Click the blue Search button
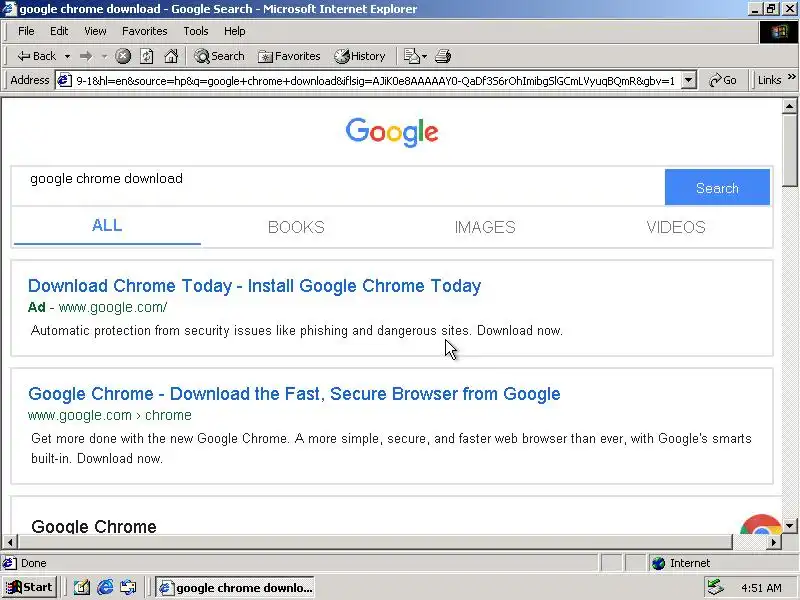This screenshot has height=600, width=800. [717, 187]
